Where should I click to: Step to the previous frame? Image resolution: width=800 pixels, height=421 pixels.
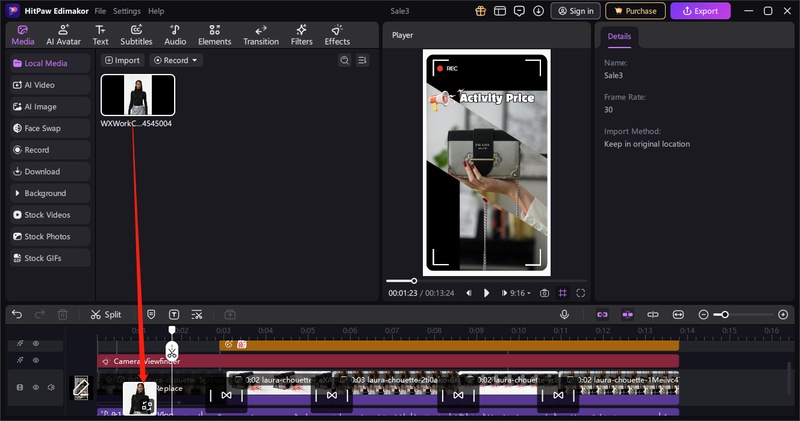point(469,293)
